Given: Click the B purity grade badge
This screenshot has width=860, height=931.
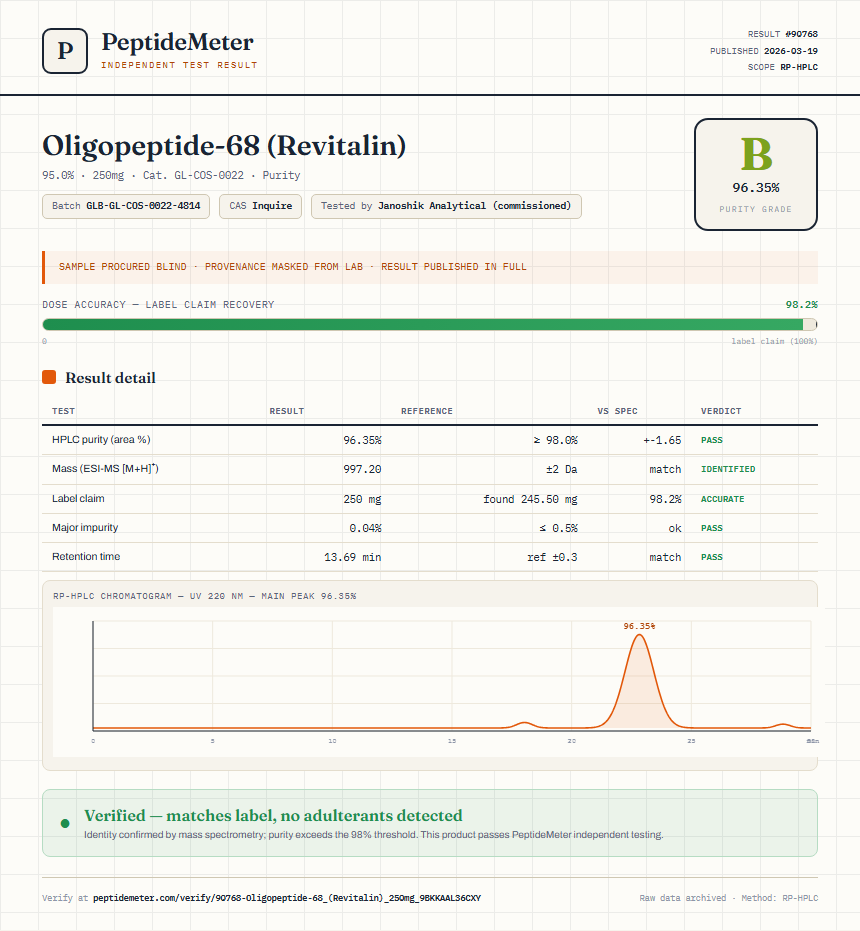Looking at the screenshot, I should point(755,174).
